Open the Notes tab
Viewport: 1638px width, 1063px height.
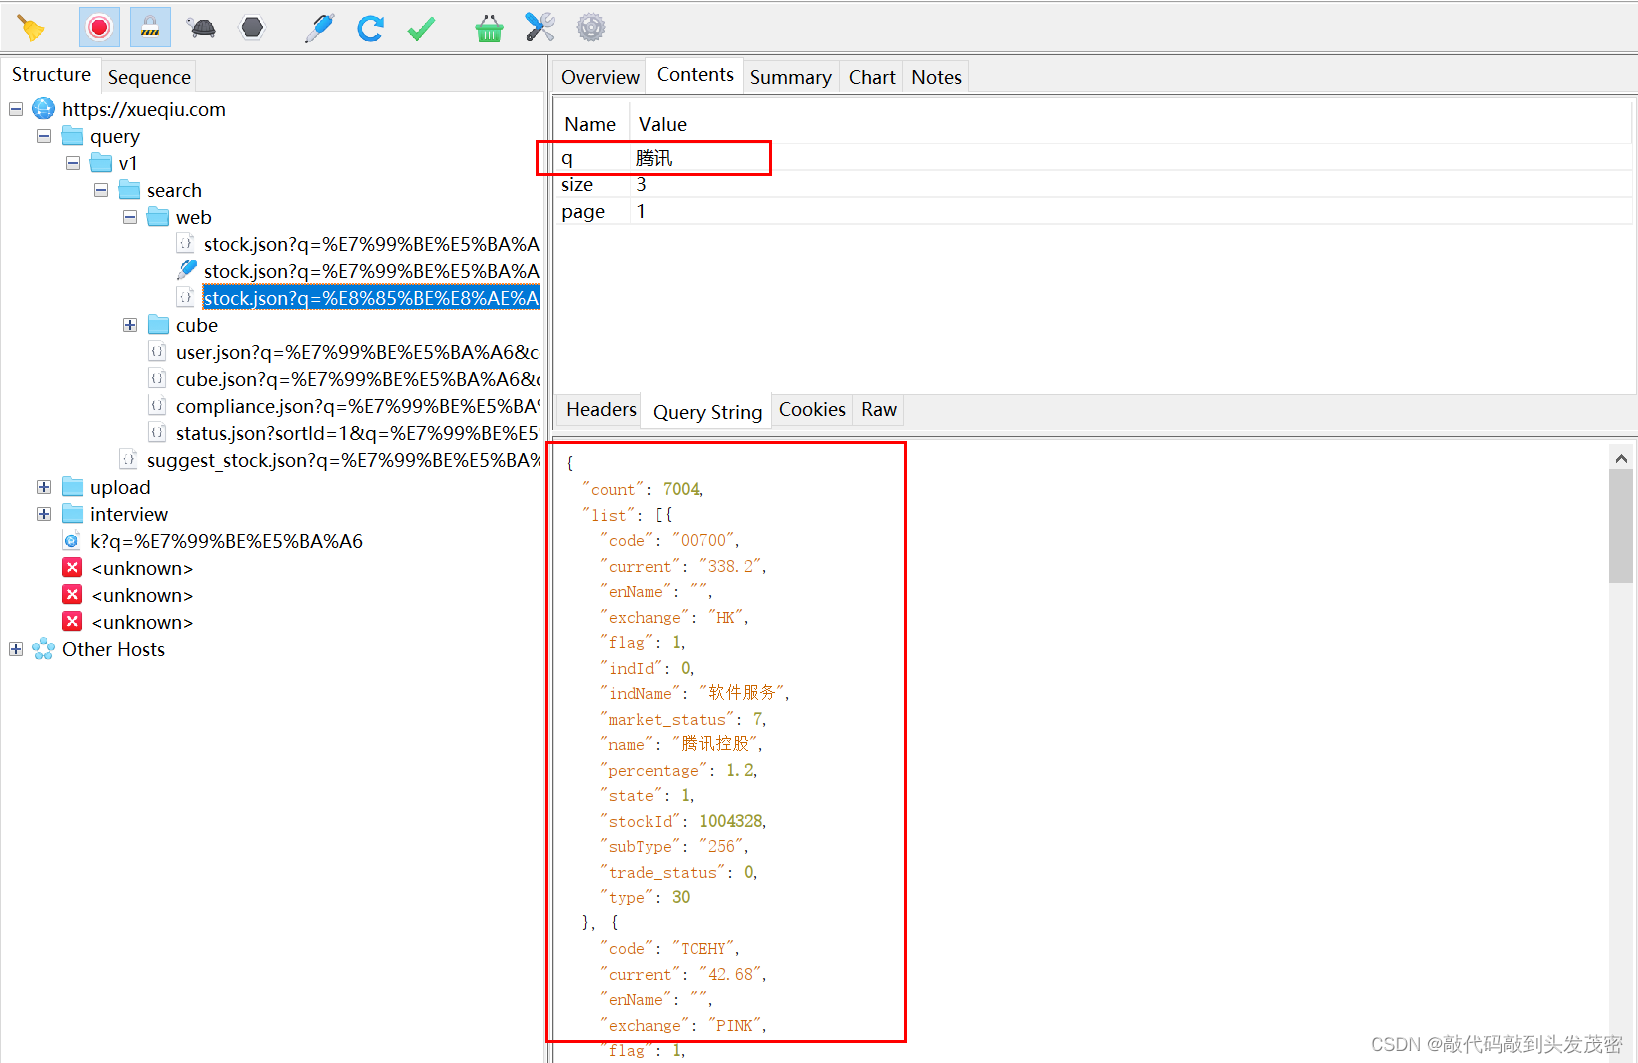[x=936, y=77]
